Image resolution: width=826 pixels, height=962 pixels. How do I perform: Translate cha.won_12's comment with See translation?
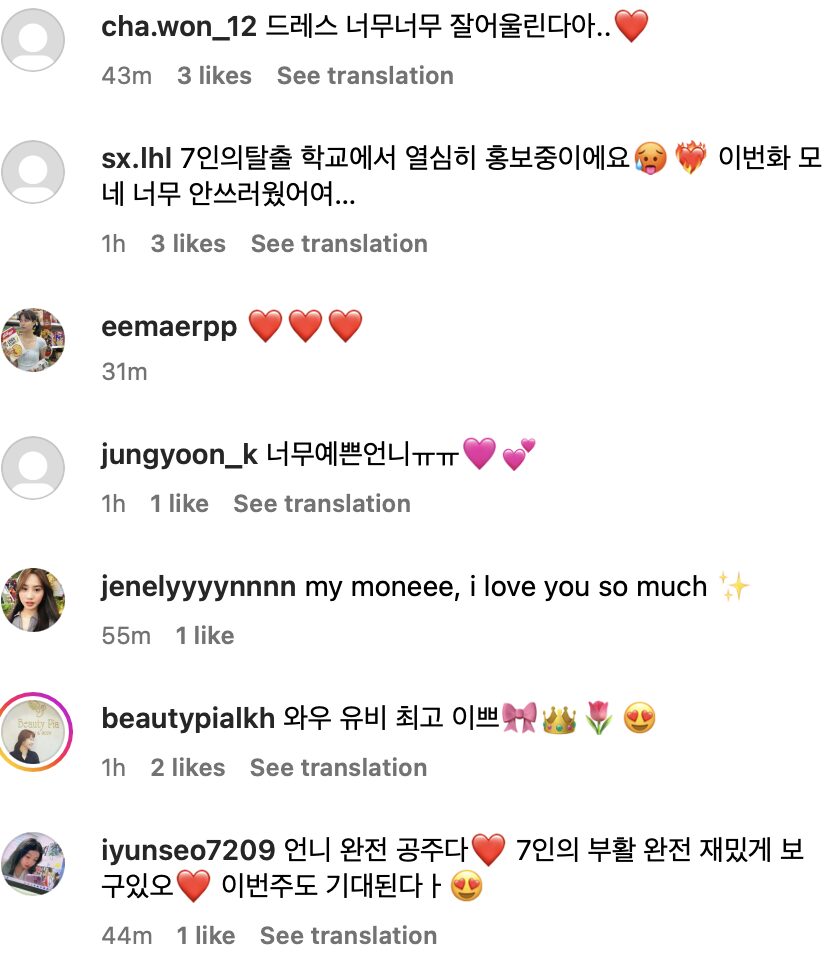click(x=365, y=76)
